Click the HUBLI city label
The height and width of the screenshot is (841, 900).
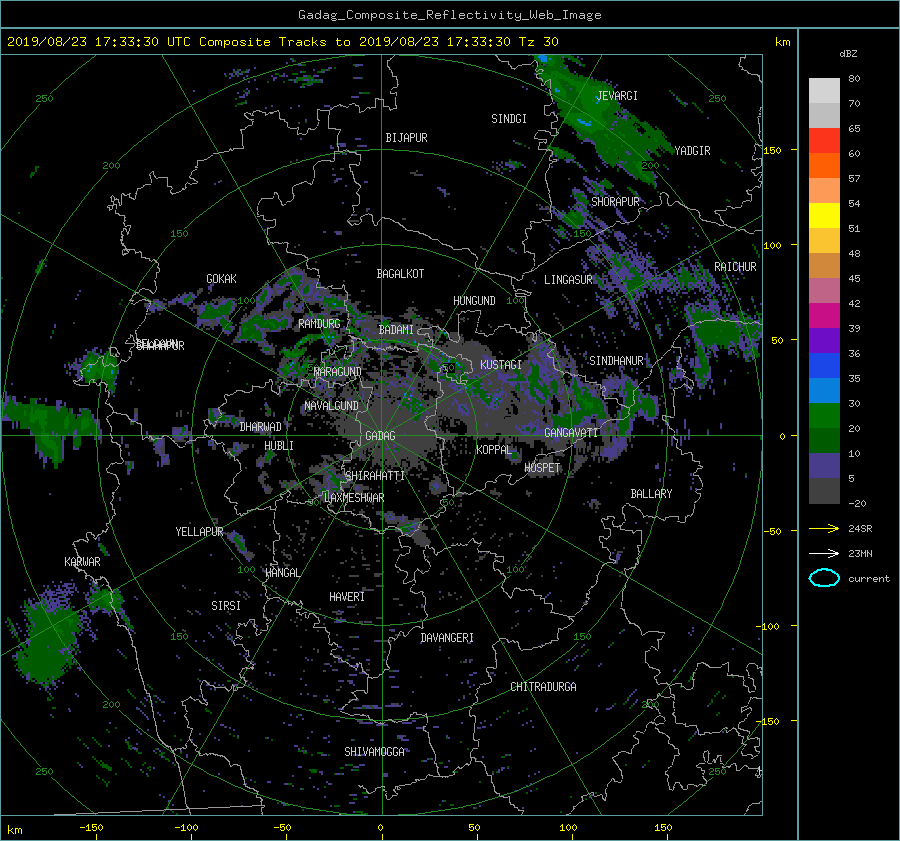pos(278,446)
